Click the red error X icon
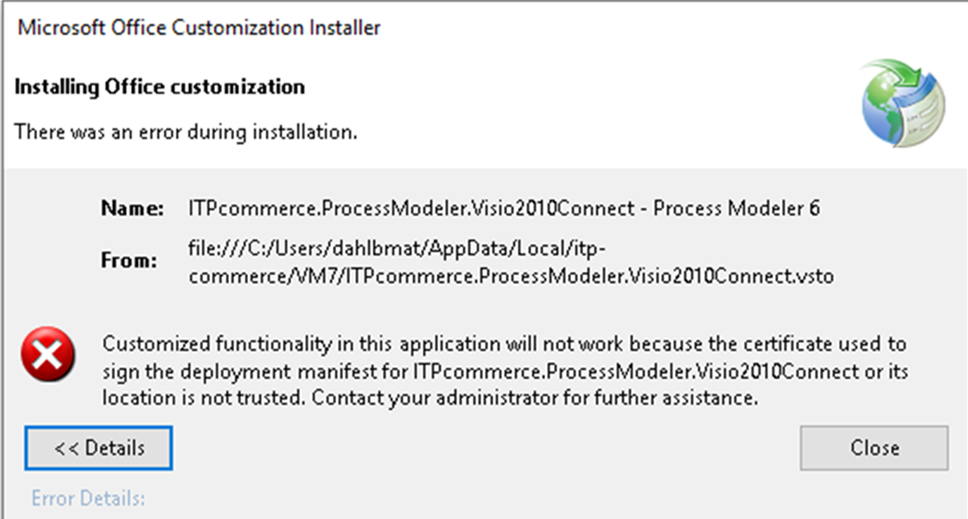This screenshot has width=968, height=519. point(48,354)
